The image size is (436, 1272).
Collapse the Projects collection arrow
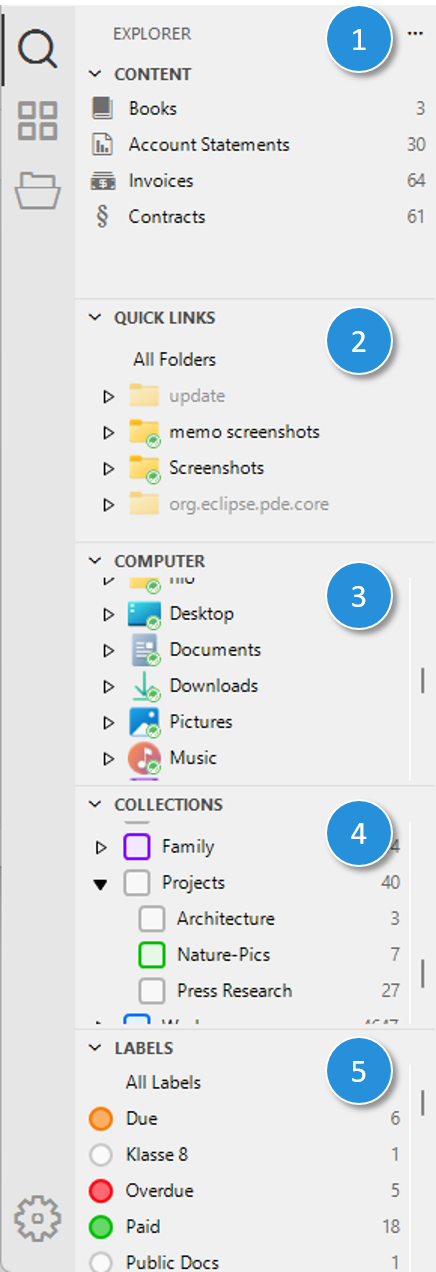(x=101, y=883)
